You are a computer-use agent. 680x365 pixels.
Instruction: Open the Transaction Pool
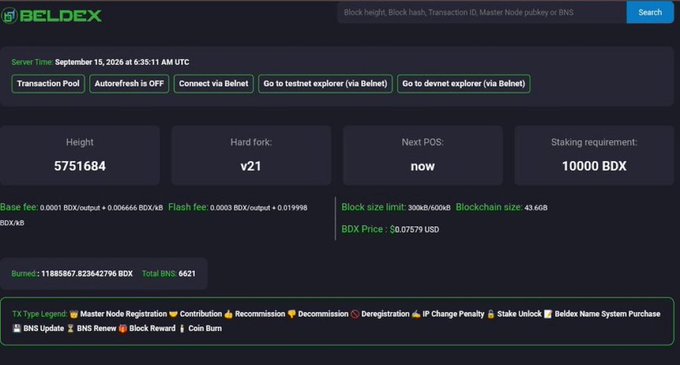48,84
